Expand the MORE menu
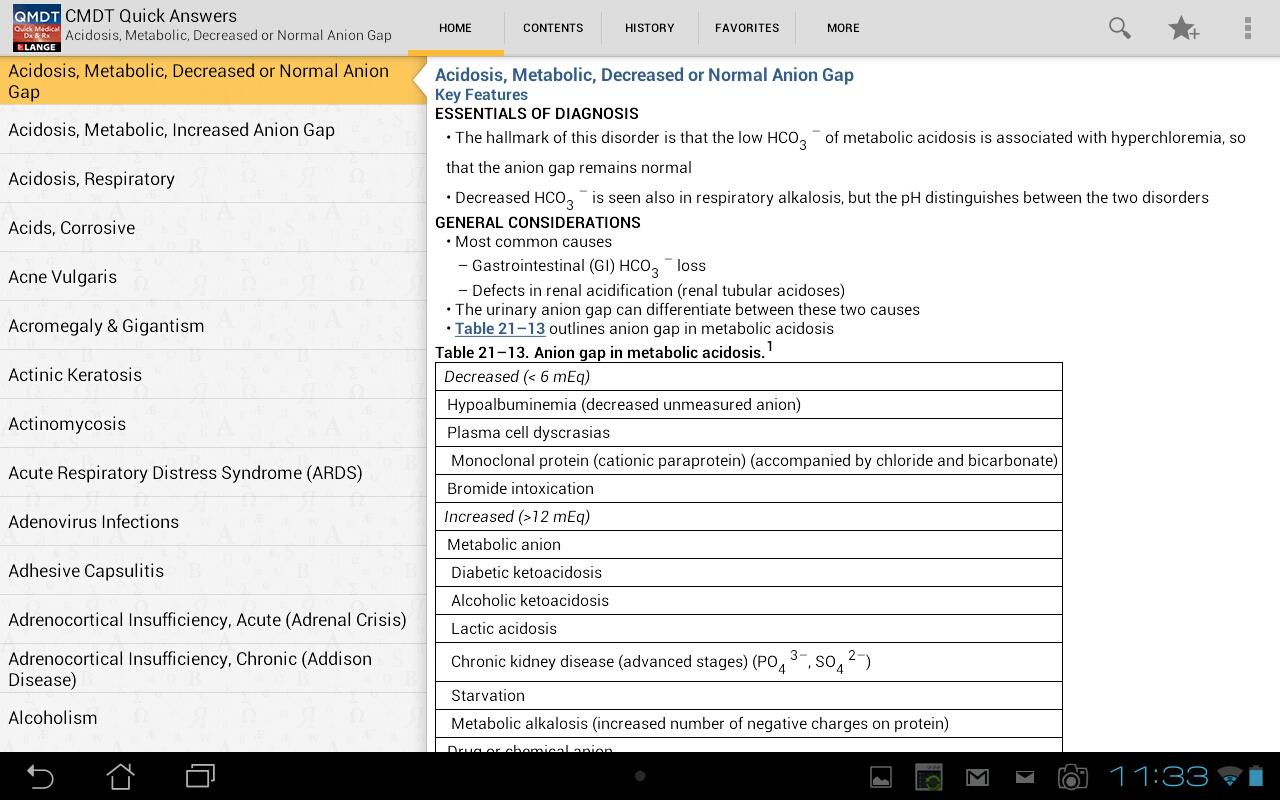 point(843,28)
